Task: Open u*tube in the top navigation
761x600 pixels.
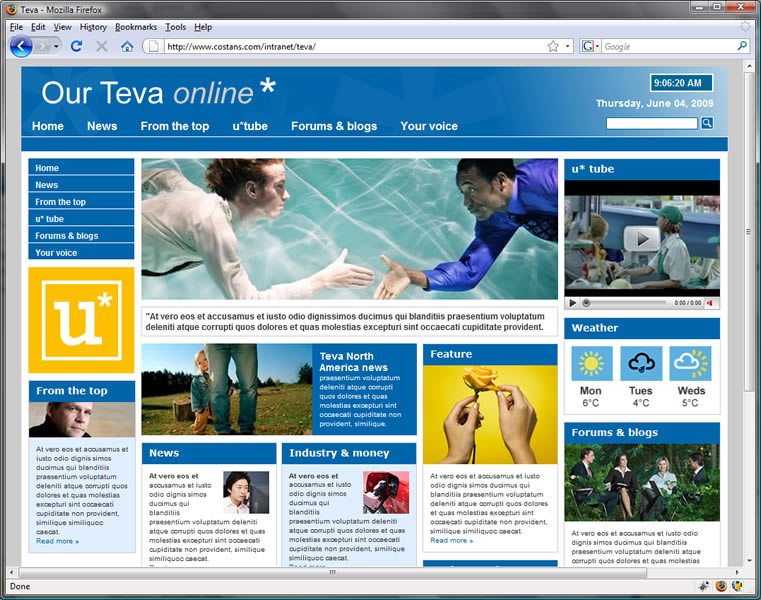Action: (250, 126)
